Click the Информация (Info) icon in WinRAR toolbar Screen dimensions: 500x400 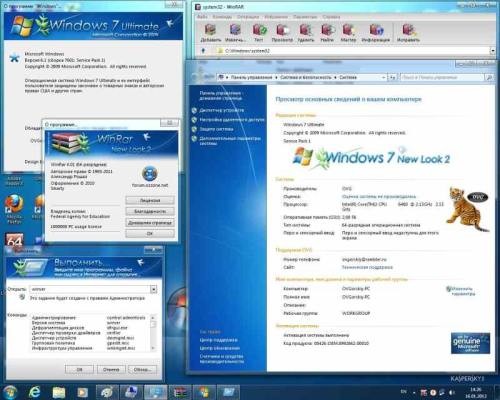pos(376,33)
